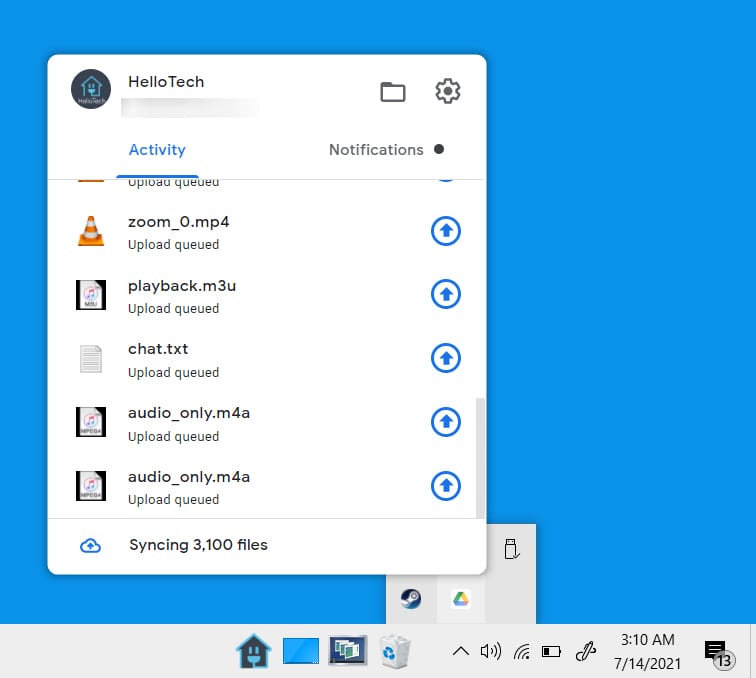This screenshot has width=756, height=678.
Task: Click the notifications unread dot indicator
Action: (439, 149)
